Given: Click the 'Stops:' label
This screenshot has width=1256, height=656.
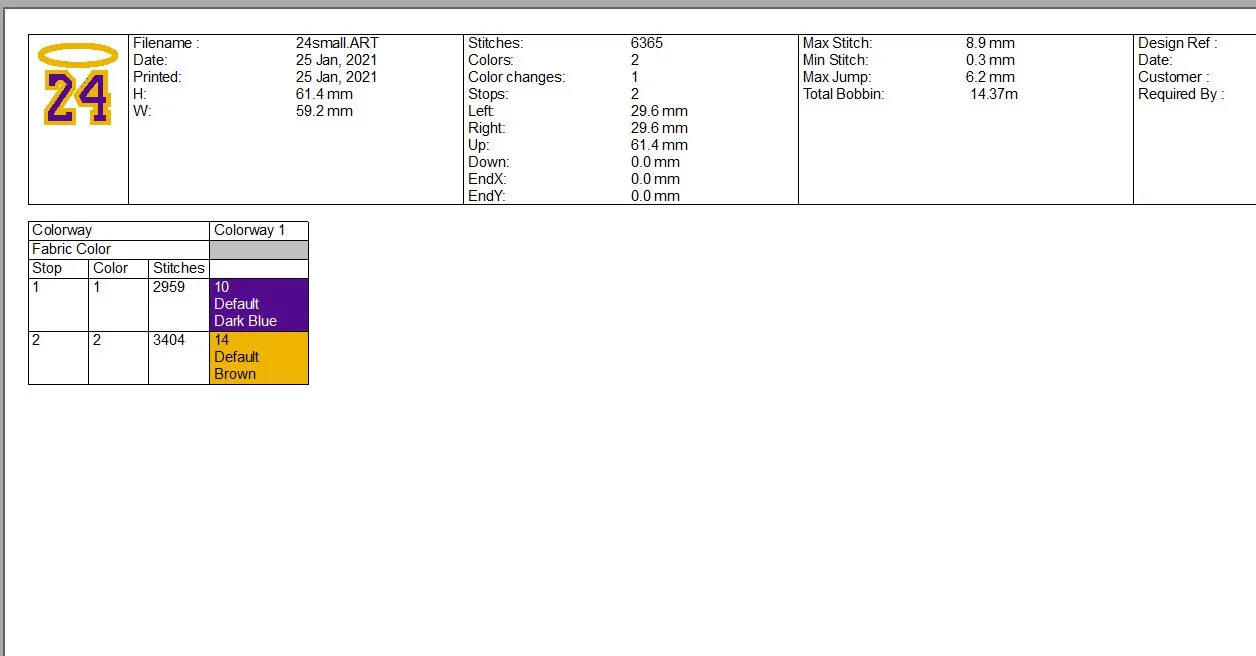Looking at the screenshot, I should [x=488, y=94].
